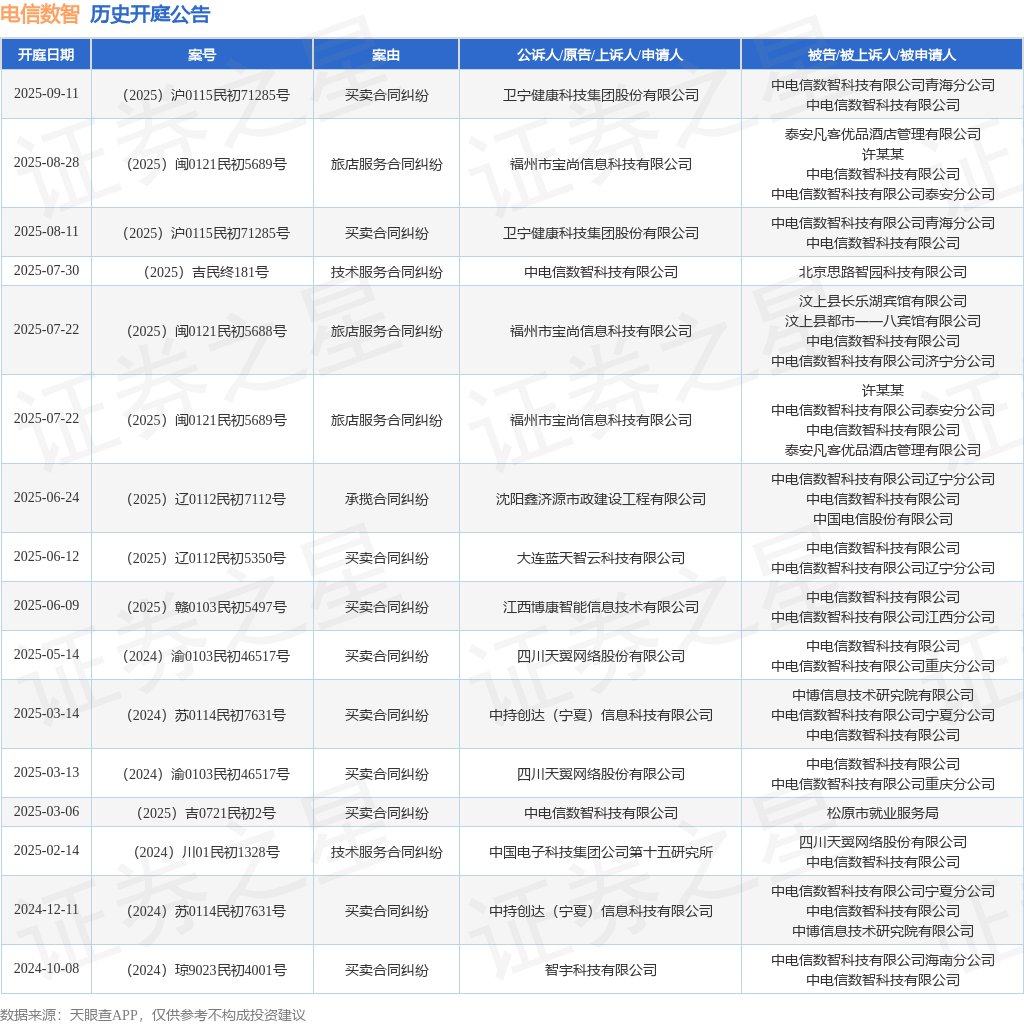This screenshot has width=1024, height=1024.
Task: Click the date cell '2025-02-14'
Action: click(46, 850)
